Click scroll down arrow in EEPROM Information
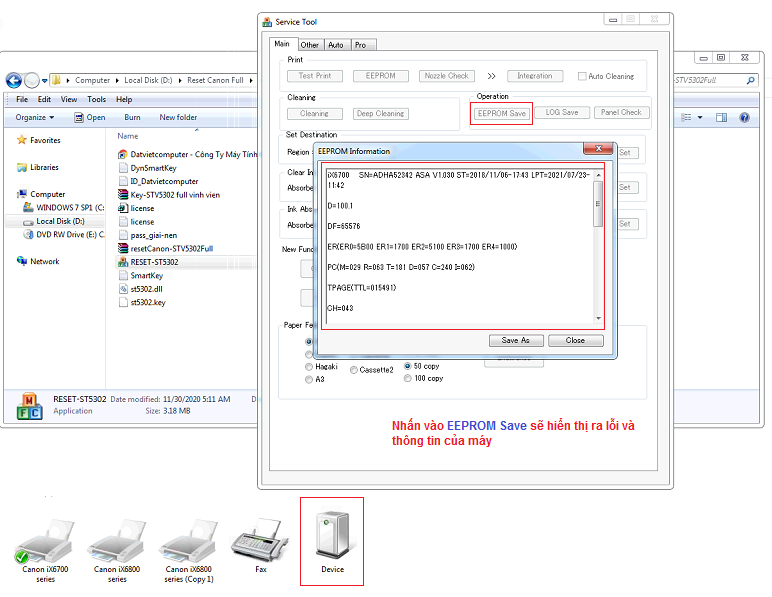The image size is (772, 597). pyautogui.click(x=598, y=318)
